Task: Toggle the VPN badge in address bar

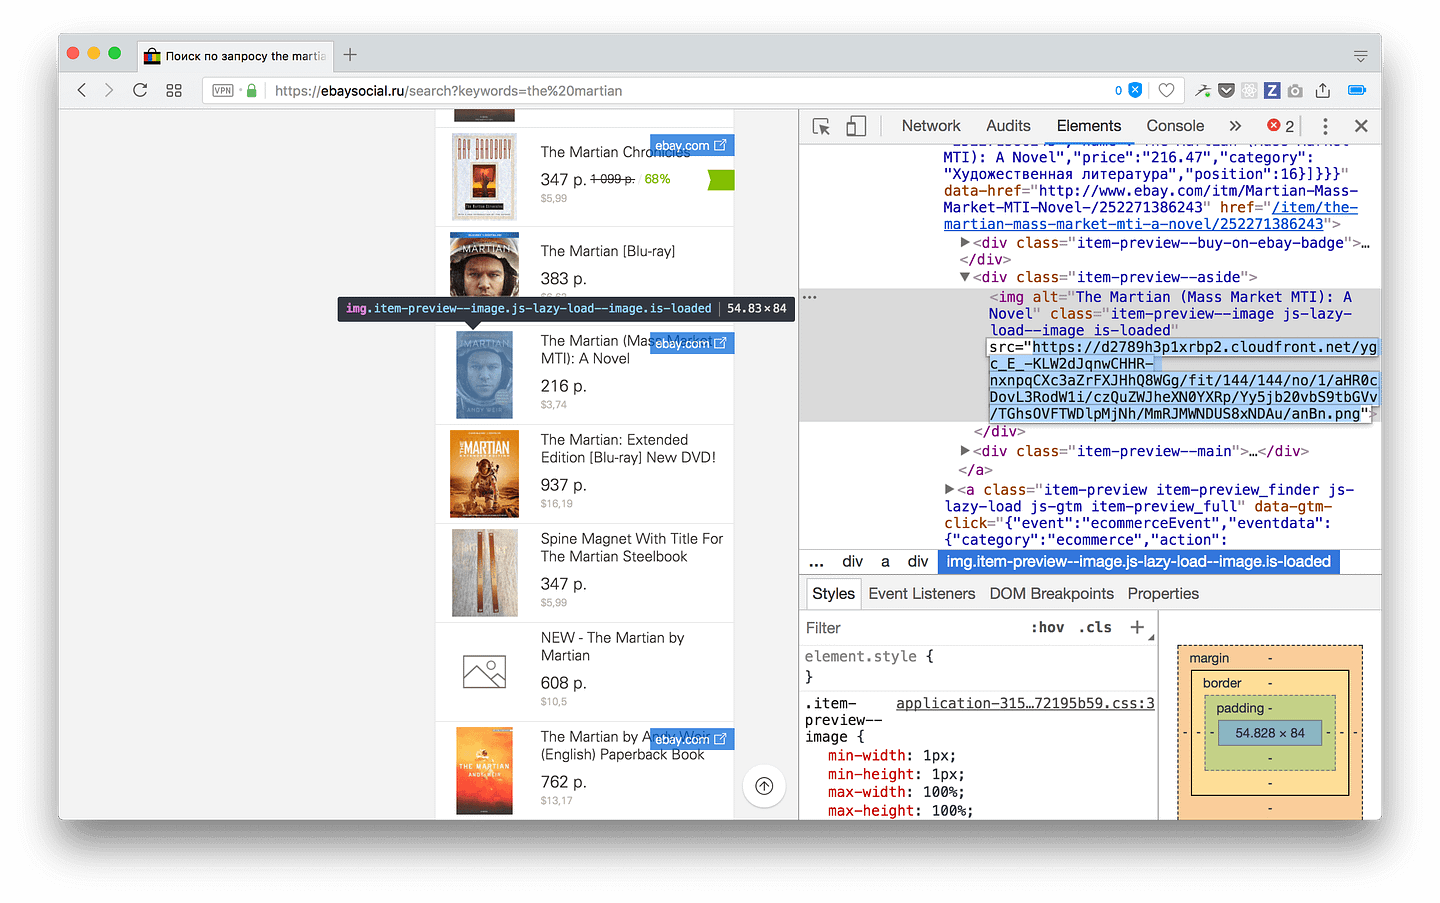Action: pyautogui.click(x=223, y=90)
